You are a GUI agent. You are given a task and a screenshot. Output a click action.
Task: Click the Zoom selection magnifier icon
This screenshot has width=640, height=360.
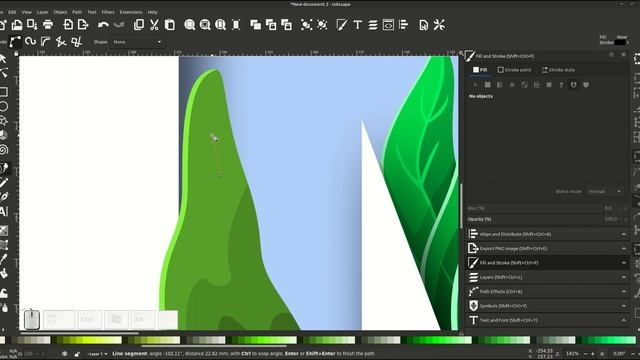tap(189, 24)
